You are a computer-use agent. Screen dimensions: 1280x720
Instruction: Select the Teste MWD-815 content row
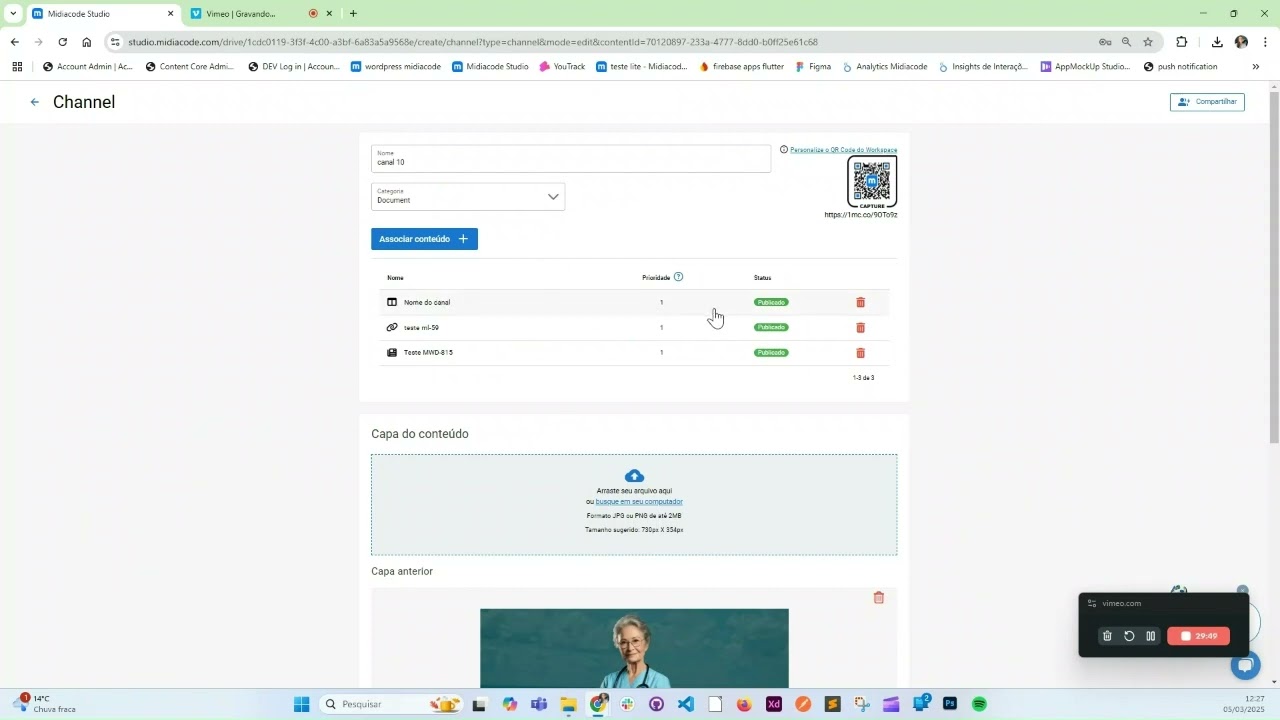tap(634, 352)
